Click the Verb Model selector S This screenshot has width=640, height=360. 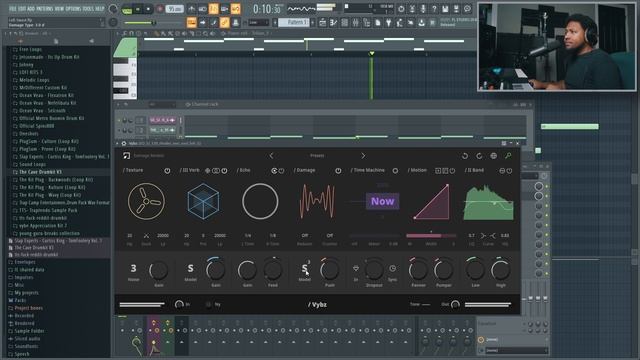coord(190,268)
